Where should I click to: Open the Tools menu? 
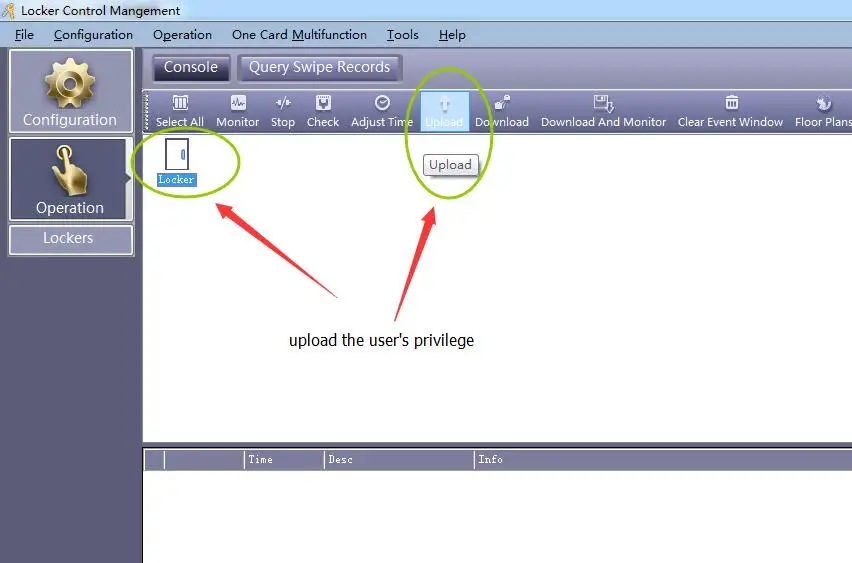tap(403, 35)
